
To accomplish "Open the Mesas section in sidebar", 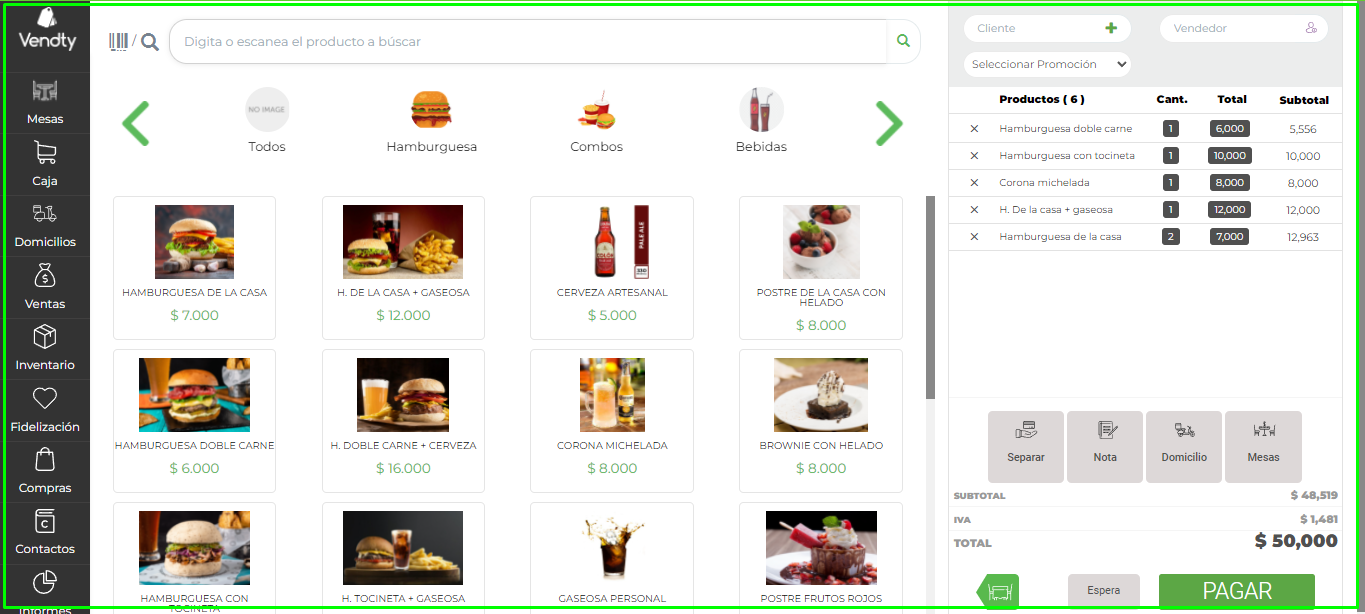I will click(45, 103).
